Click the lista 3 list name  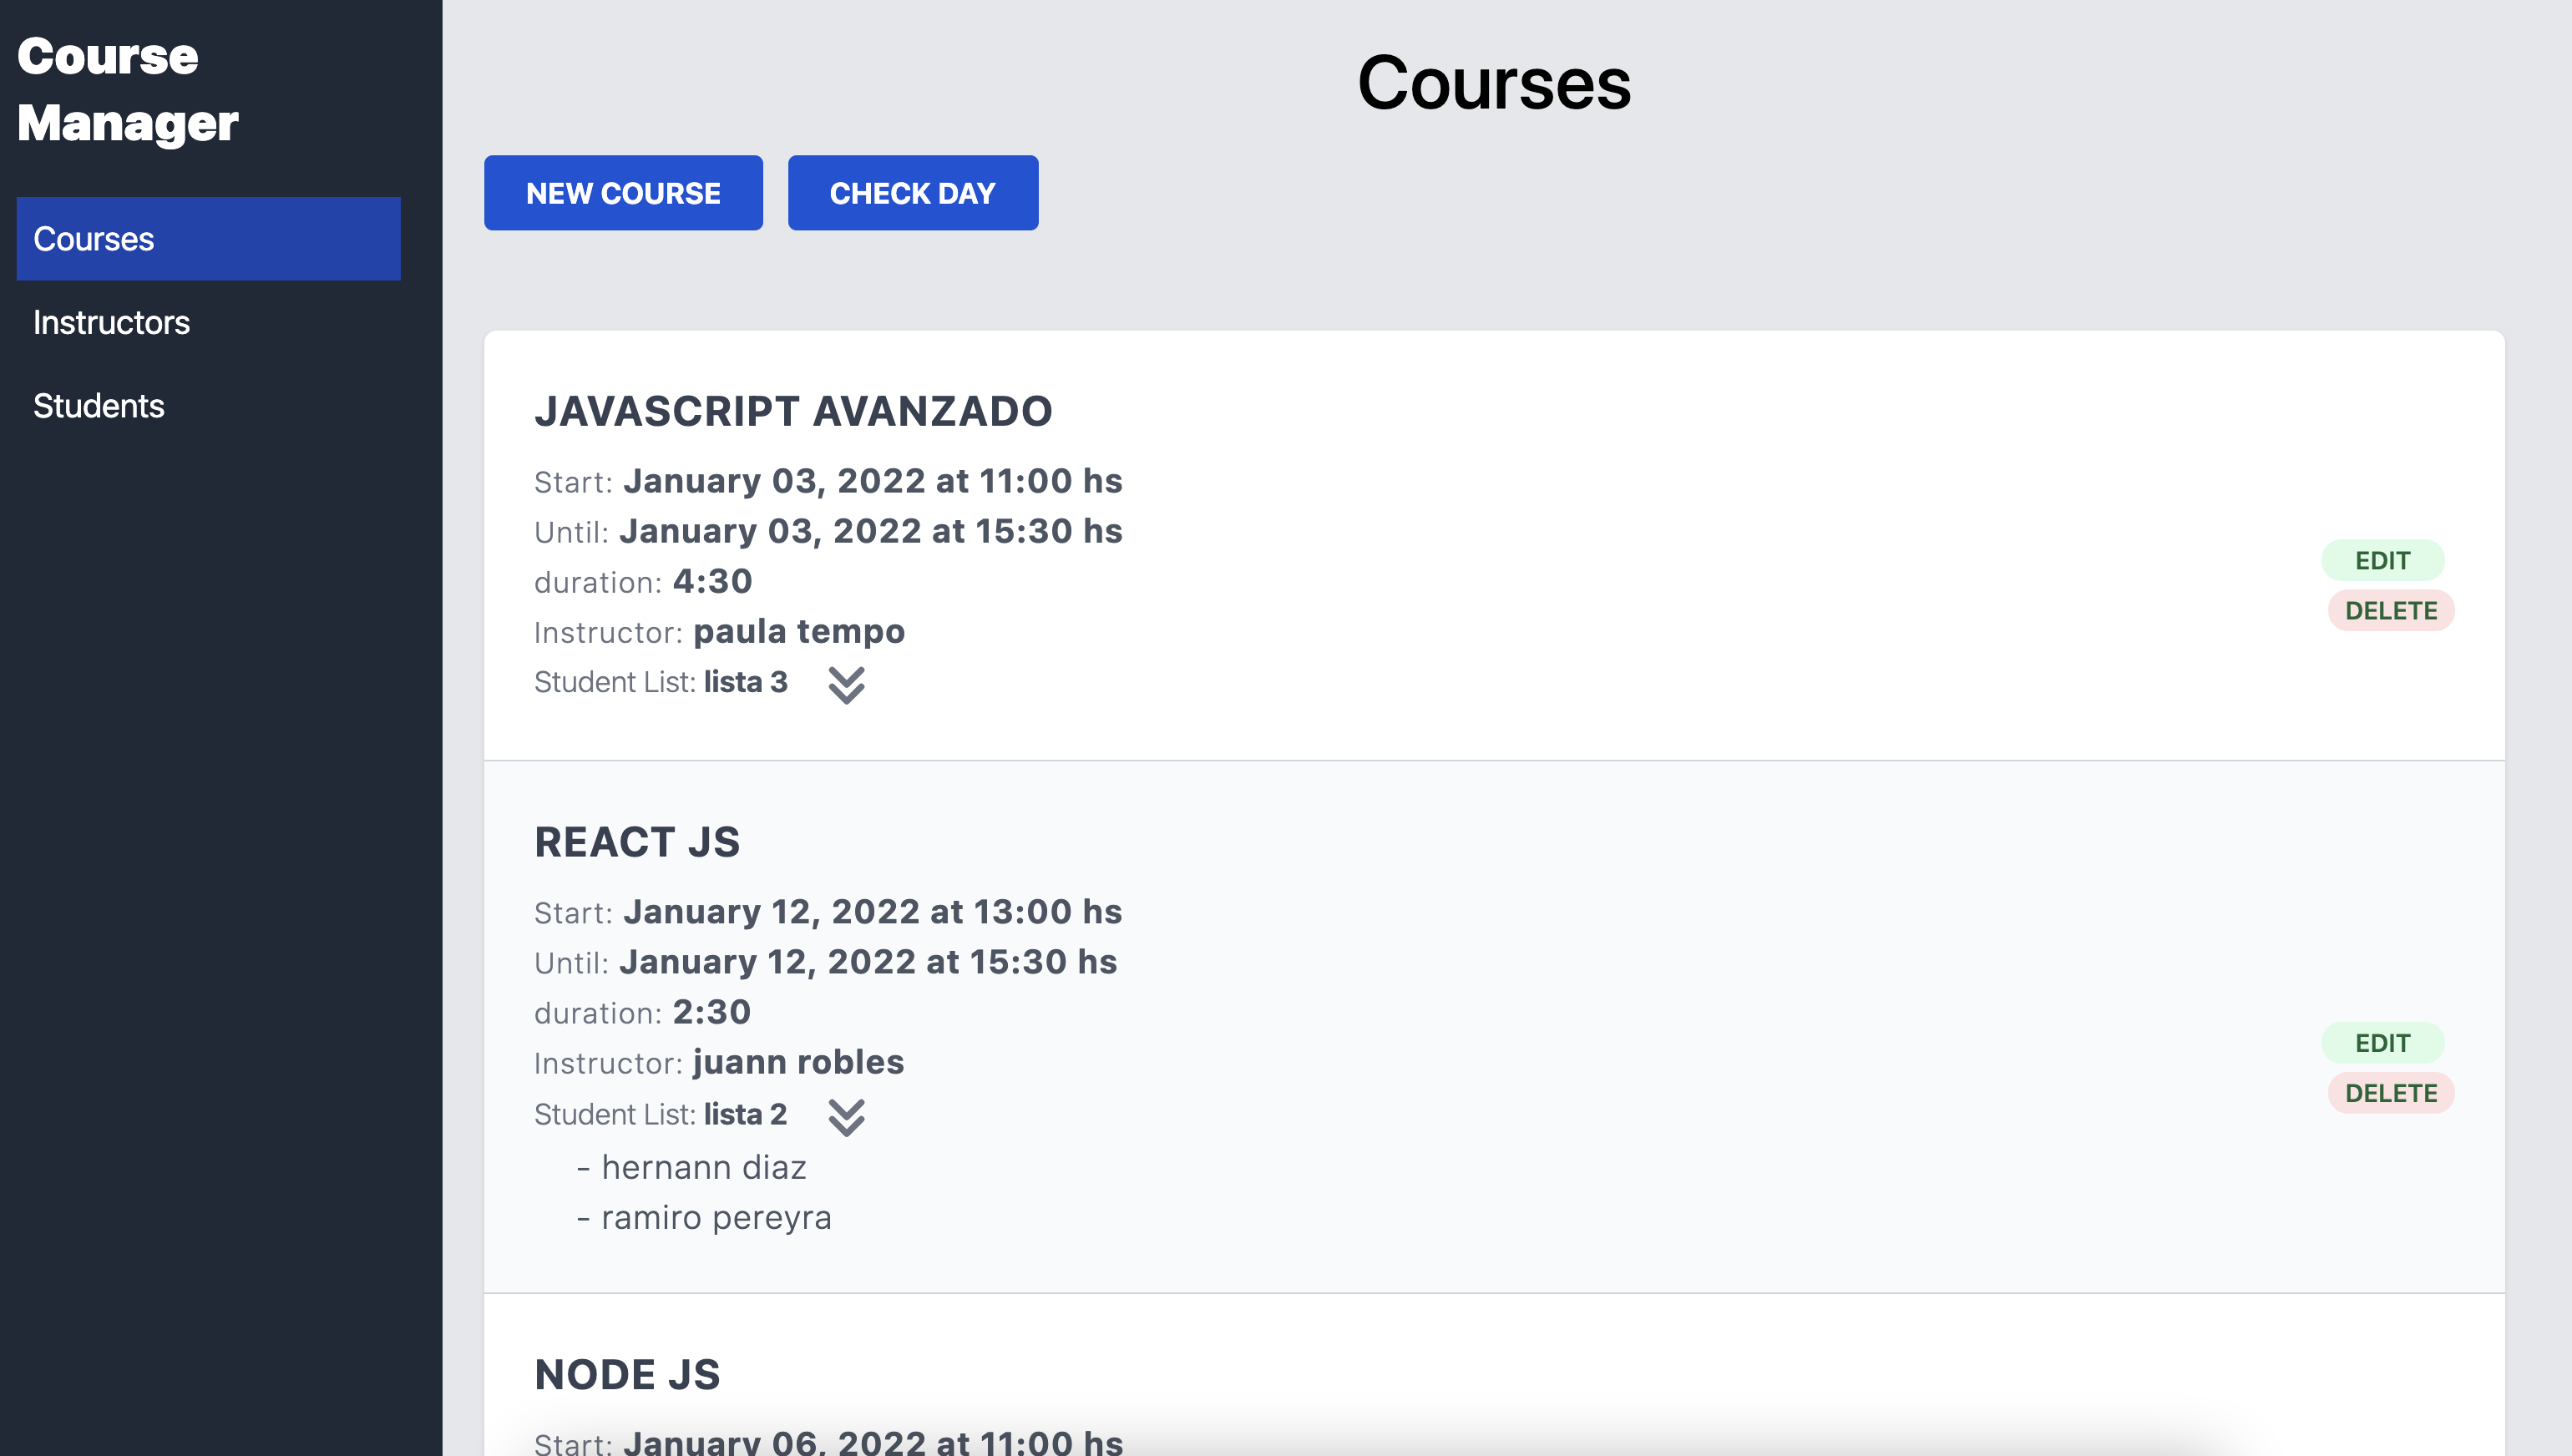click(x=745, y=682)
